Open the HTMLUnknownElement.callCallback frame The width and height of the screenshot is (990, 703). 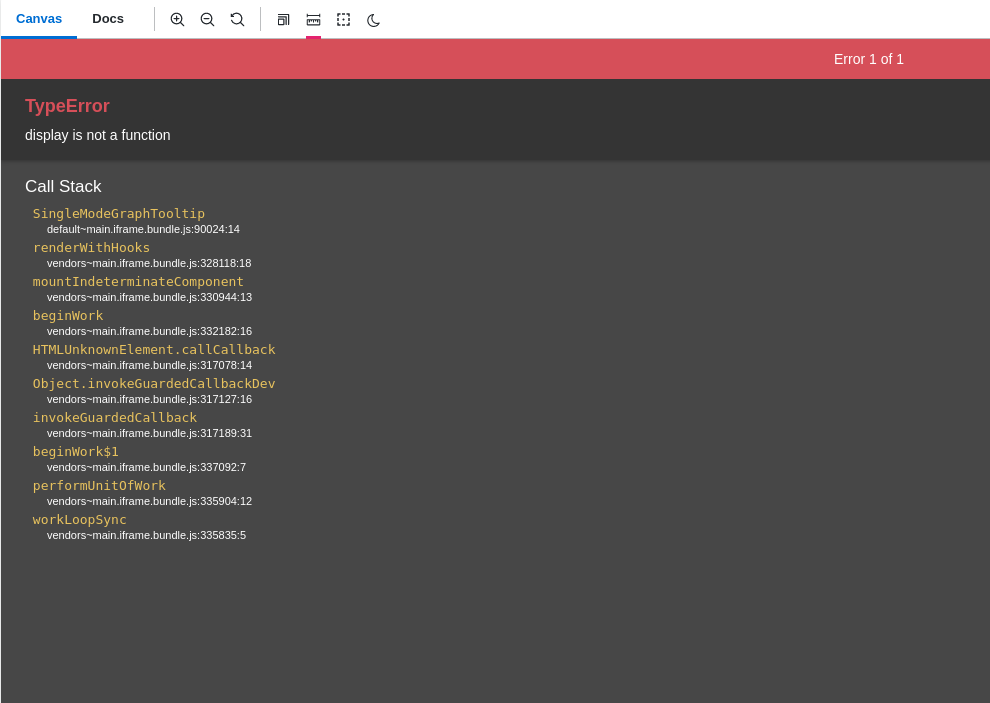tap(154, 349)
